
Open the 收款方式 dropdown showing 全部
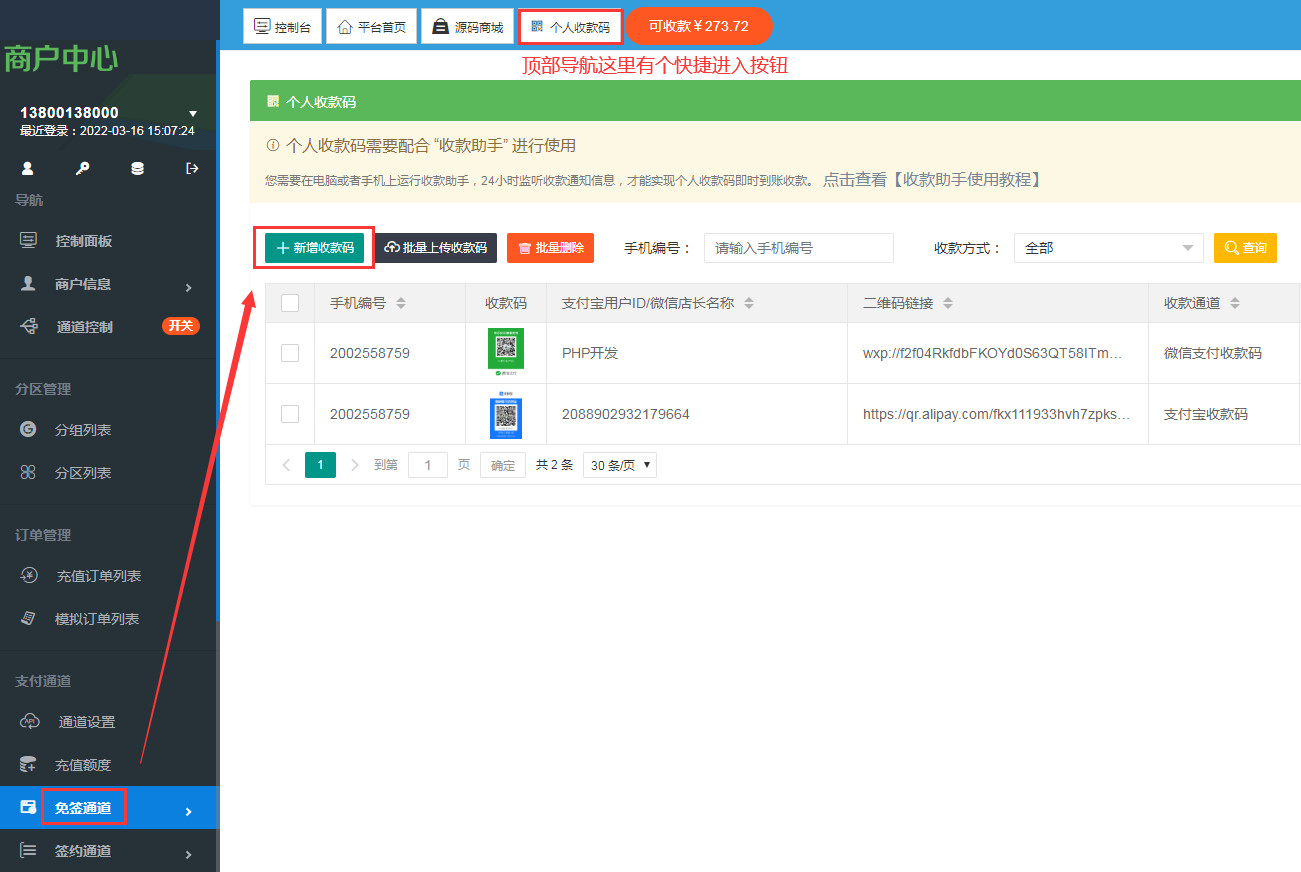(x=1108, y=248)
